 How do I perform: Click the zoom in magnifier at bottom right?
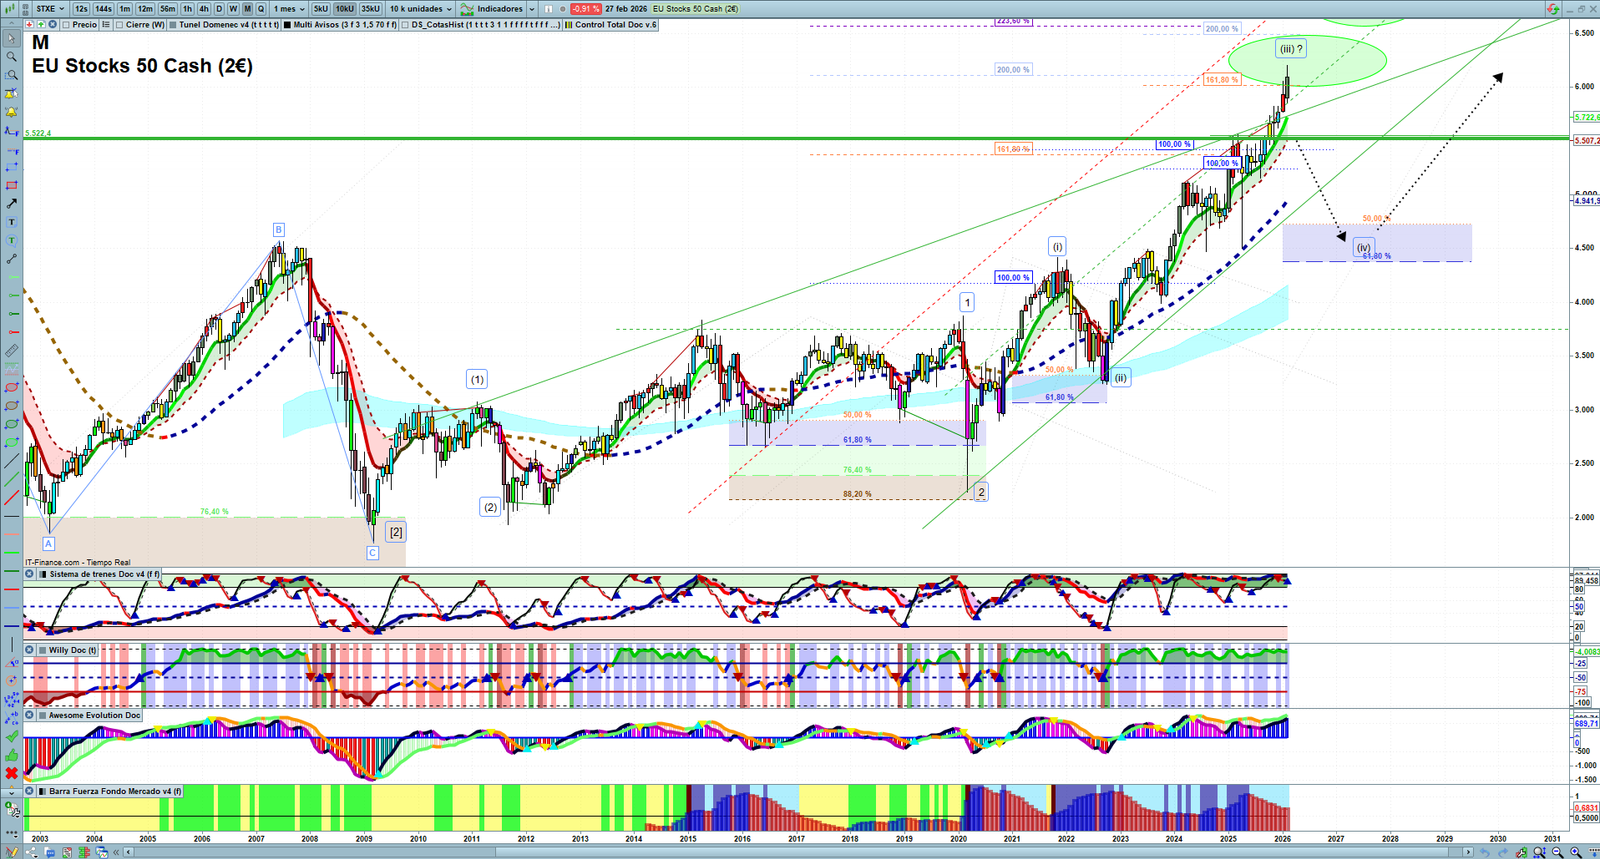point(1577,852)
